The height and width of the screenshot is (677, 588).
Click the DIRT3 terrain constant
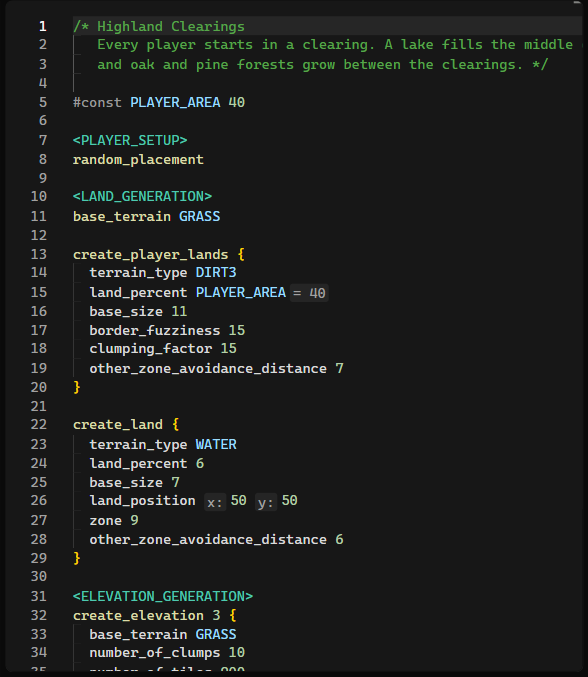[216, 272]
